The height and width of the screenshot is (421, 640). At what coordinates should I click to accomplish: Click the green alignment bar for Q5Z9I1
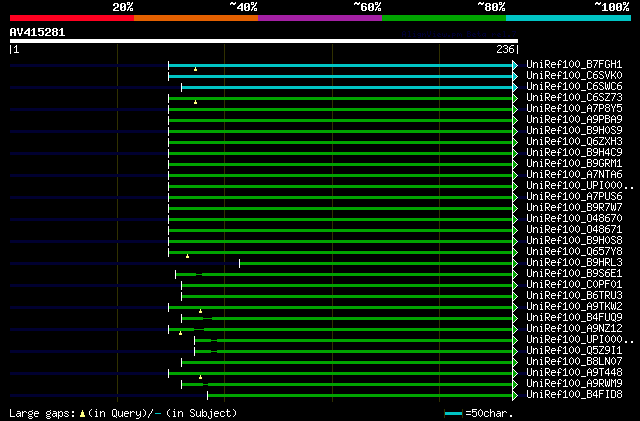[x=353, y=351]
